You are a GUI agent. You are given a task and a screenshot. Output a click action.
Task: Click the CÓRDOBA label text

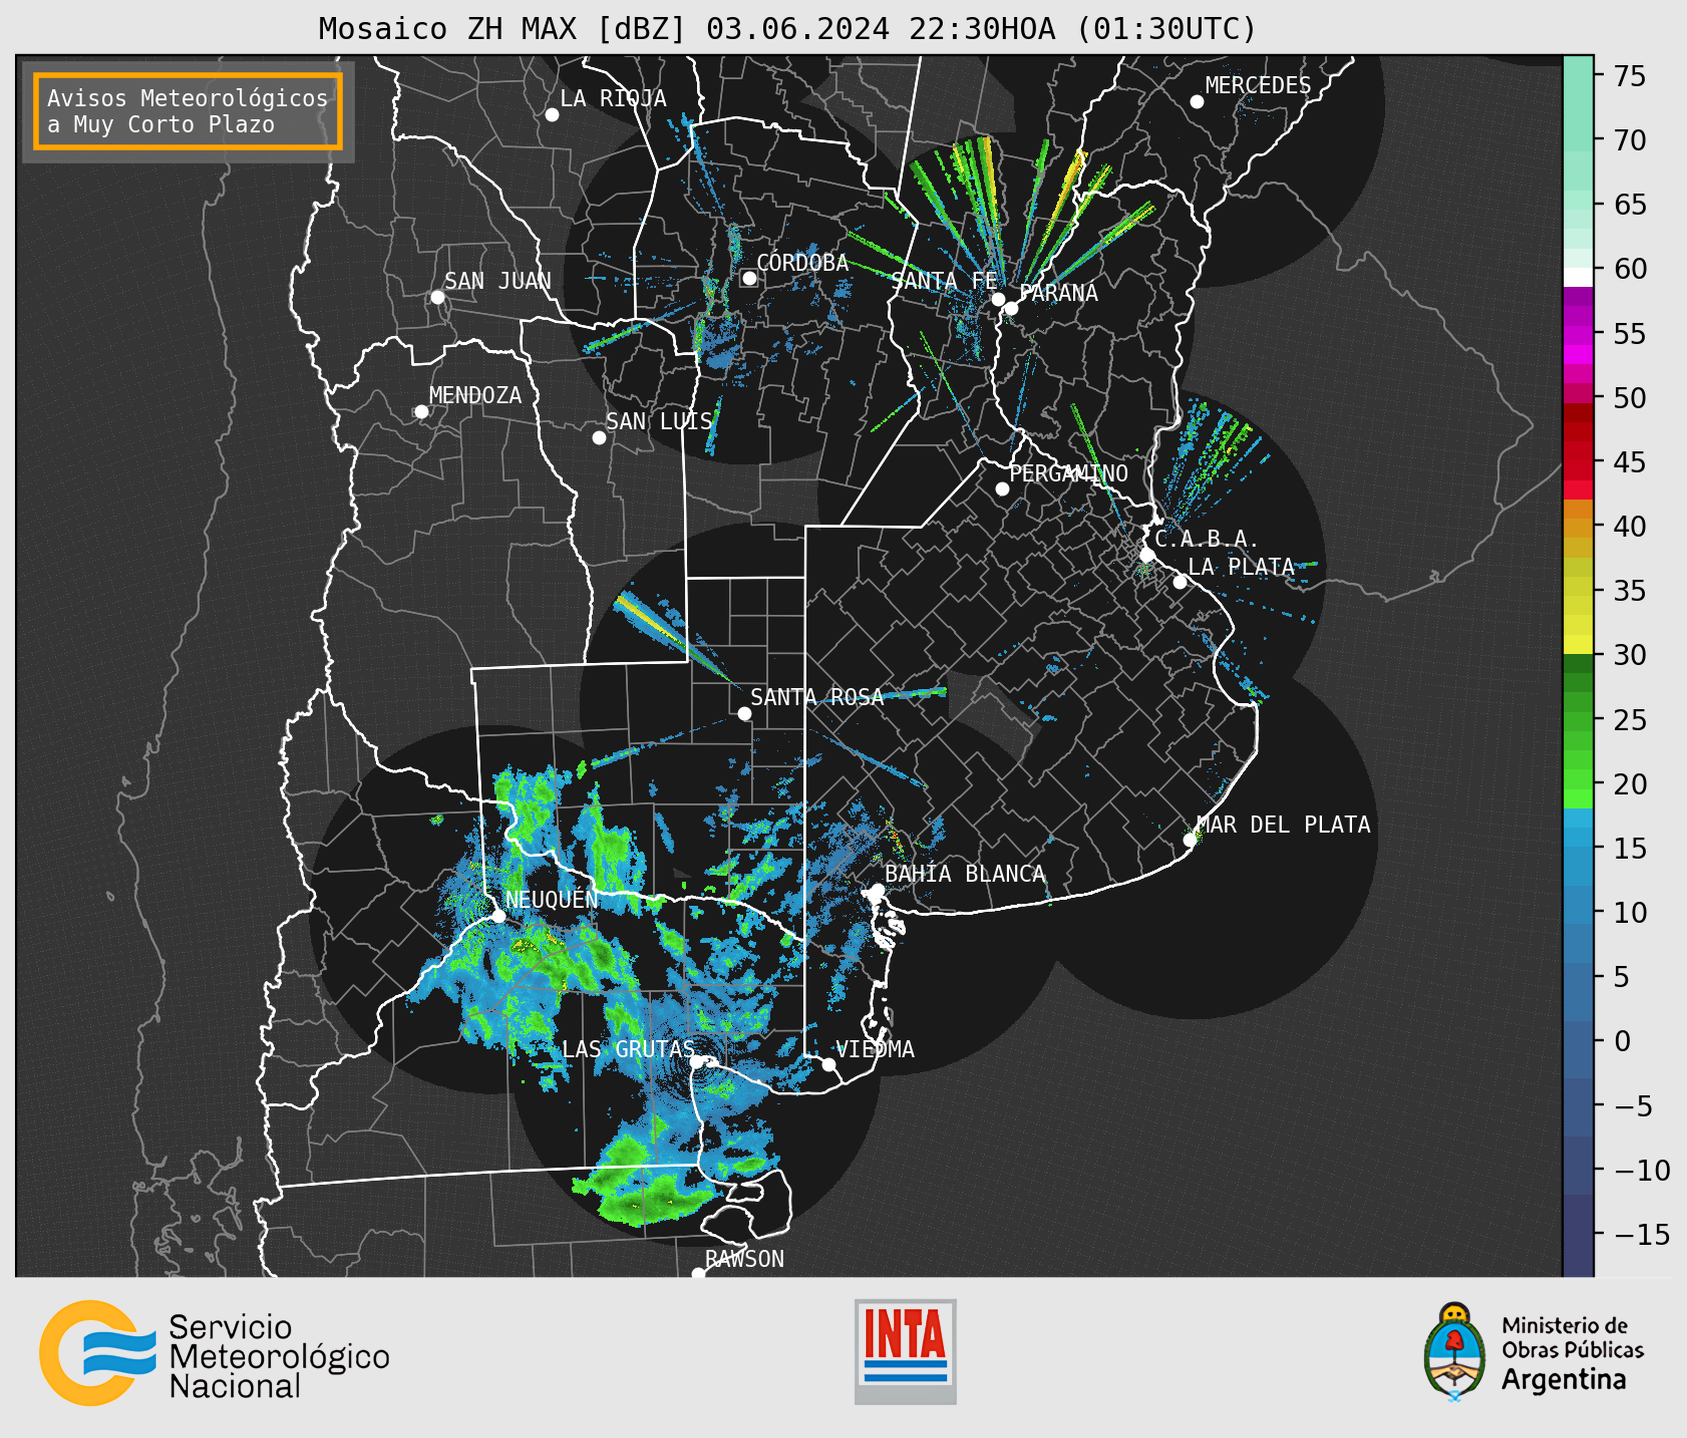click(x=802, y=263)
